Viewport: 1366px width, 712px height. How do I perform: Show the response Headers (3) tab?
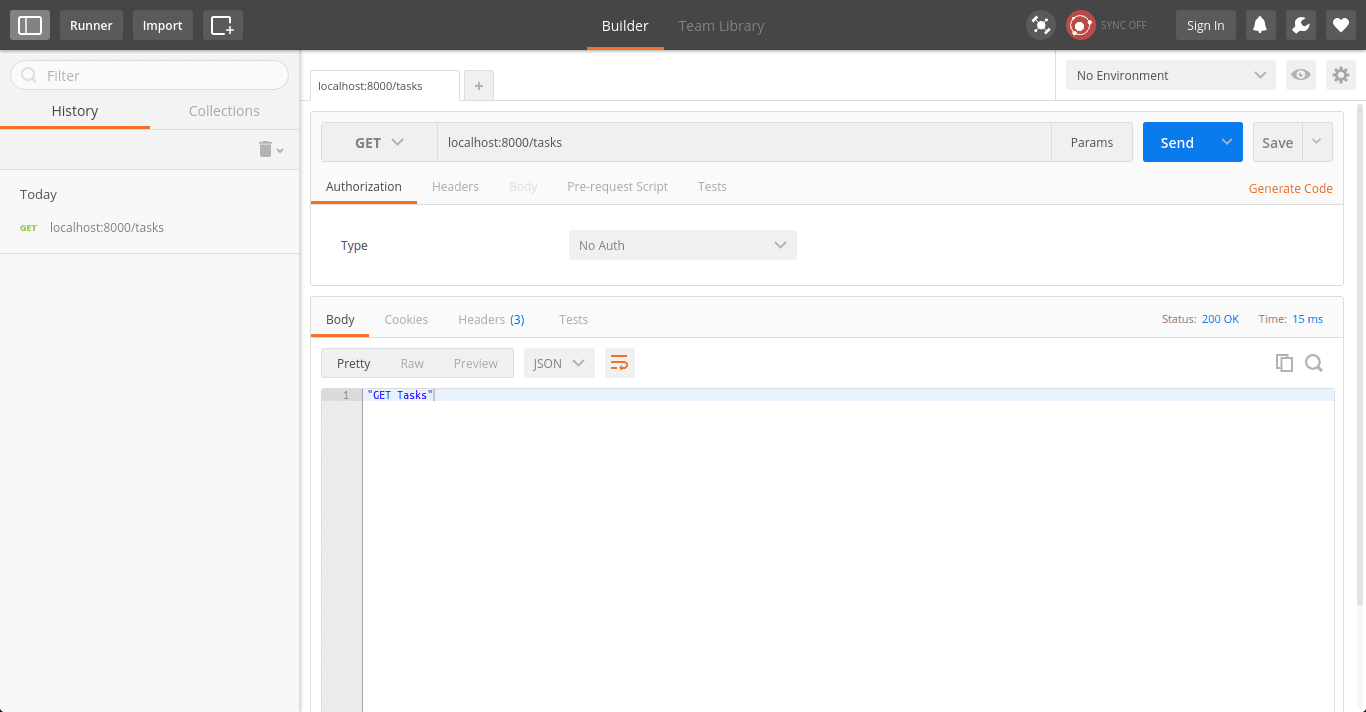491,320
